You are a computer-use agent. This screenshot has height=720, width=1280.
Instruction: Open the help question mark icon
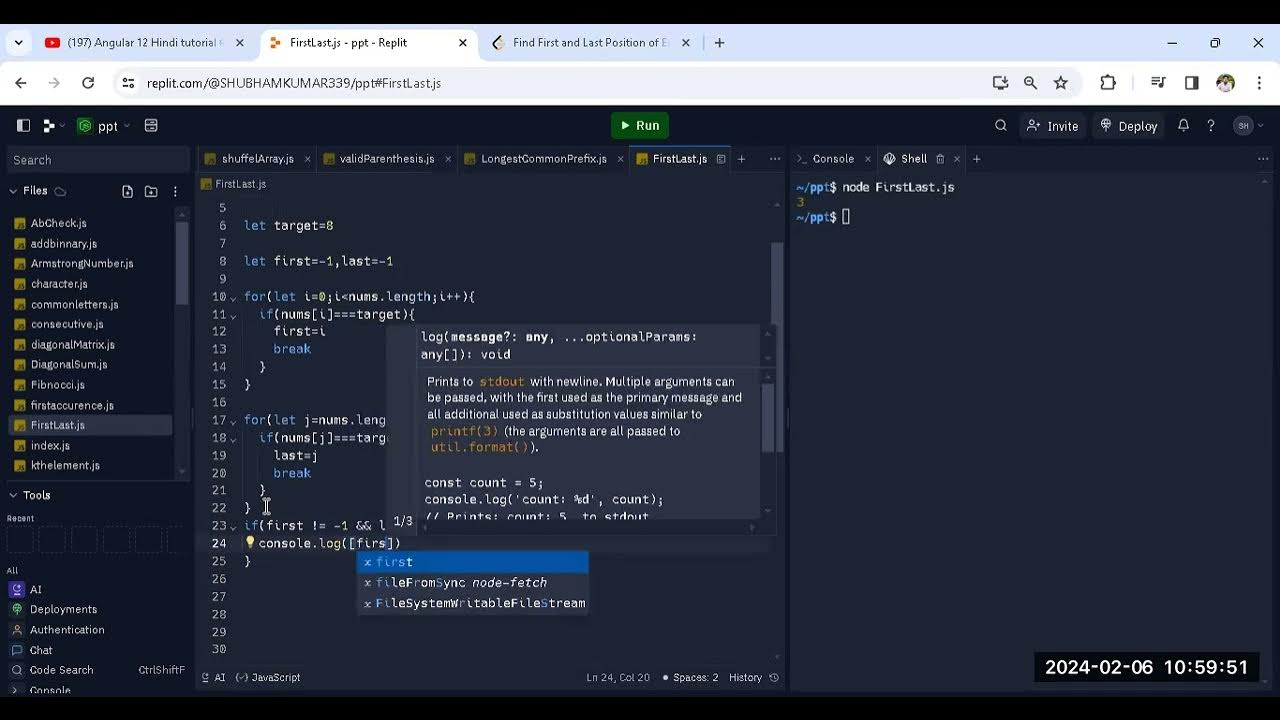tap(1211, 126)
